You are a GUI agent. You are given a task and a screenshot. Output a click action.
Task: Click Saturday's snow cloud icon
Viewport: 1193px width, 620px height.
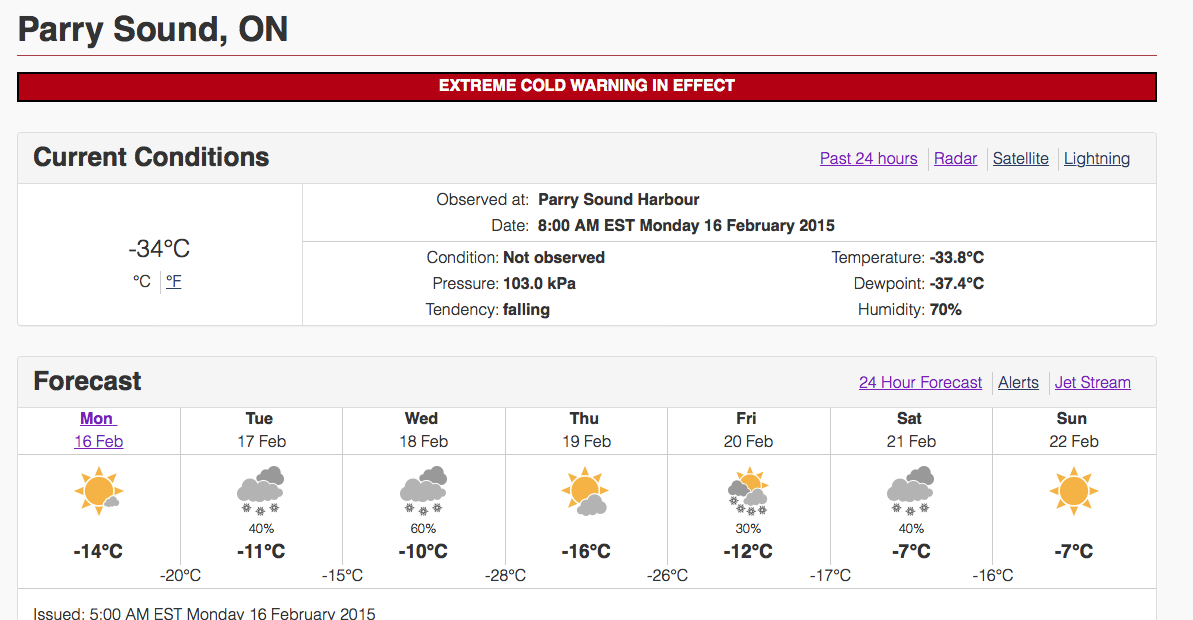point(910,489)
